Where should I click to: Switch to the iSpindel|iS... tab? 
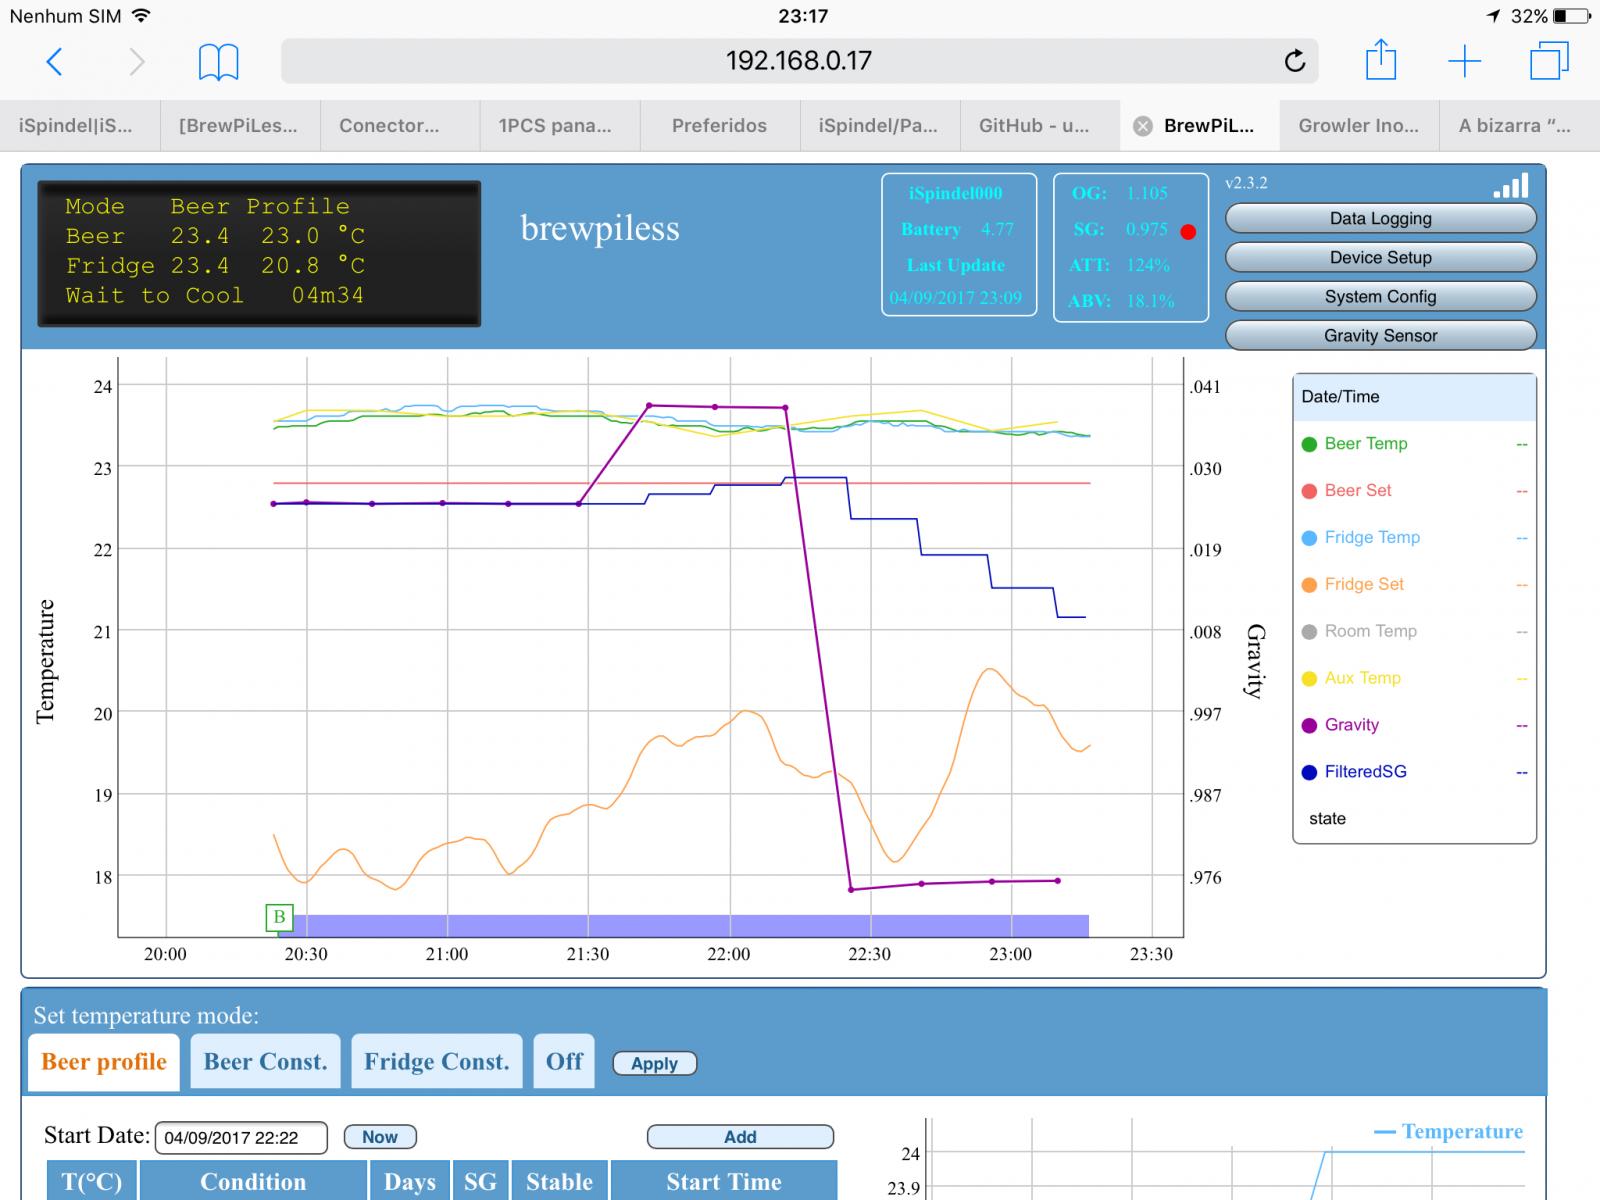[x=80, y=126]
